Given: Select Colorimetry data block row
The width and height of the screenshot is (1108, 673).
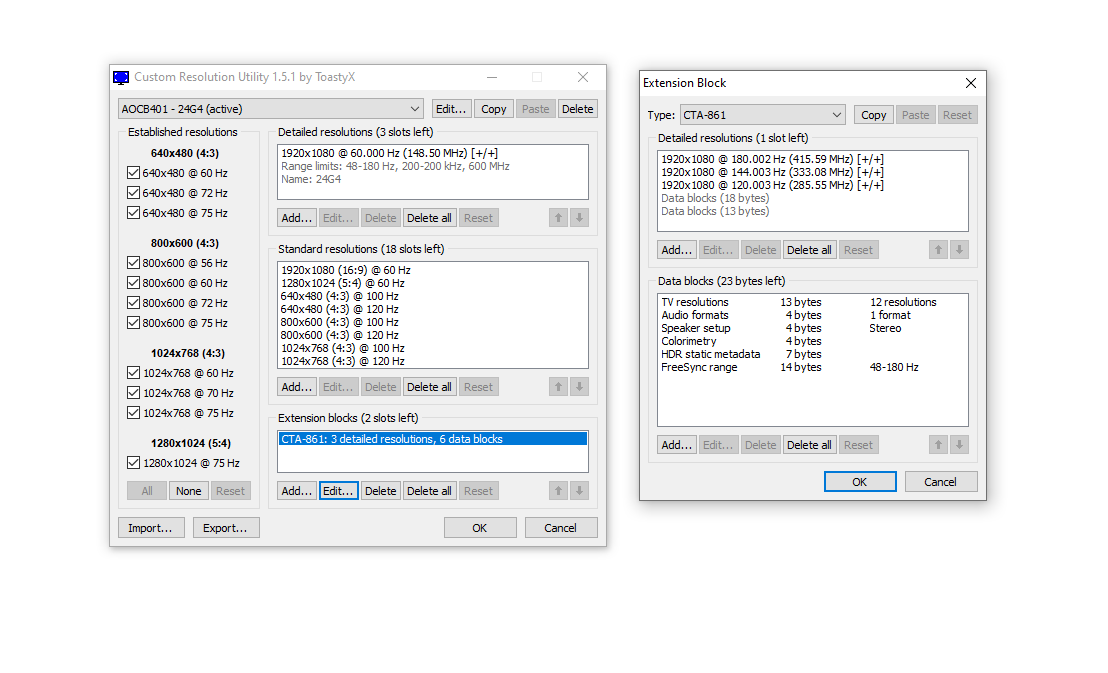Looking at the screenshot, I should pyautogui.click(x=813, y=341).
